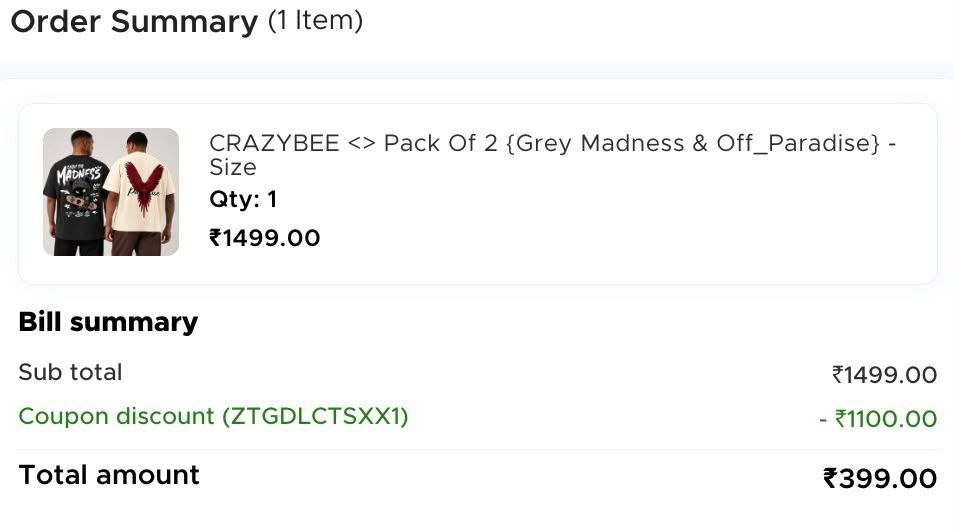The image size is (954, 532).
Task: Click the product card's empty area
Action: (x=608, y=237)
